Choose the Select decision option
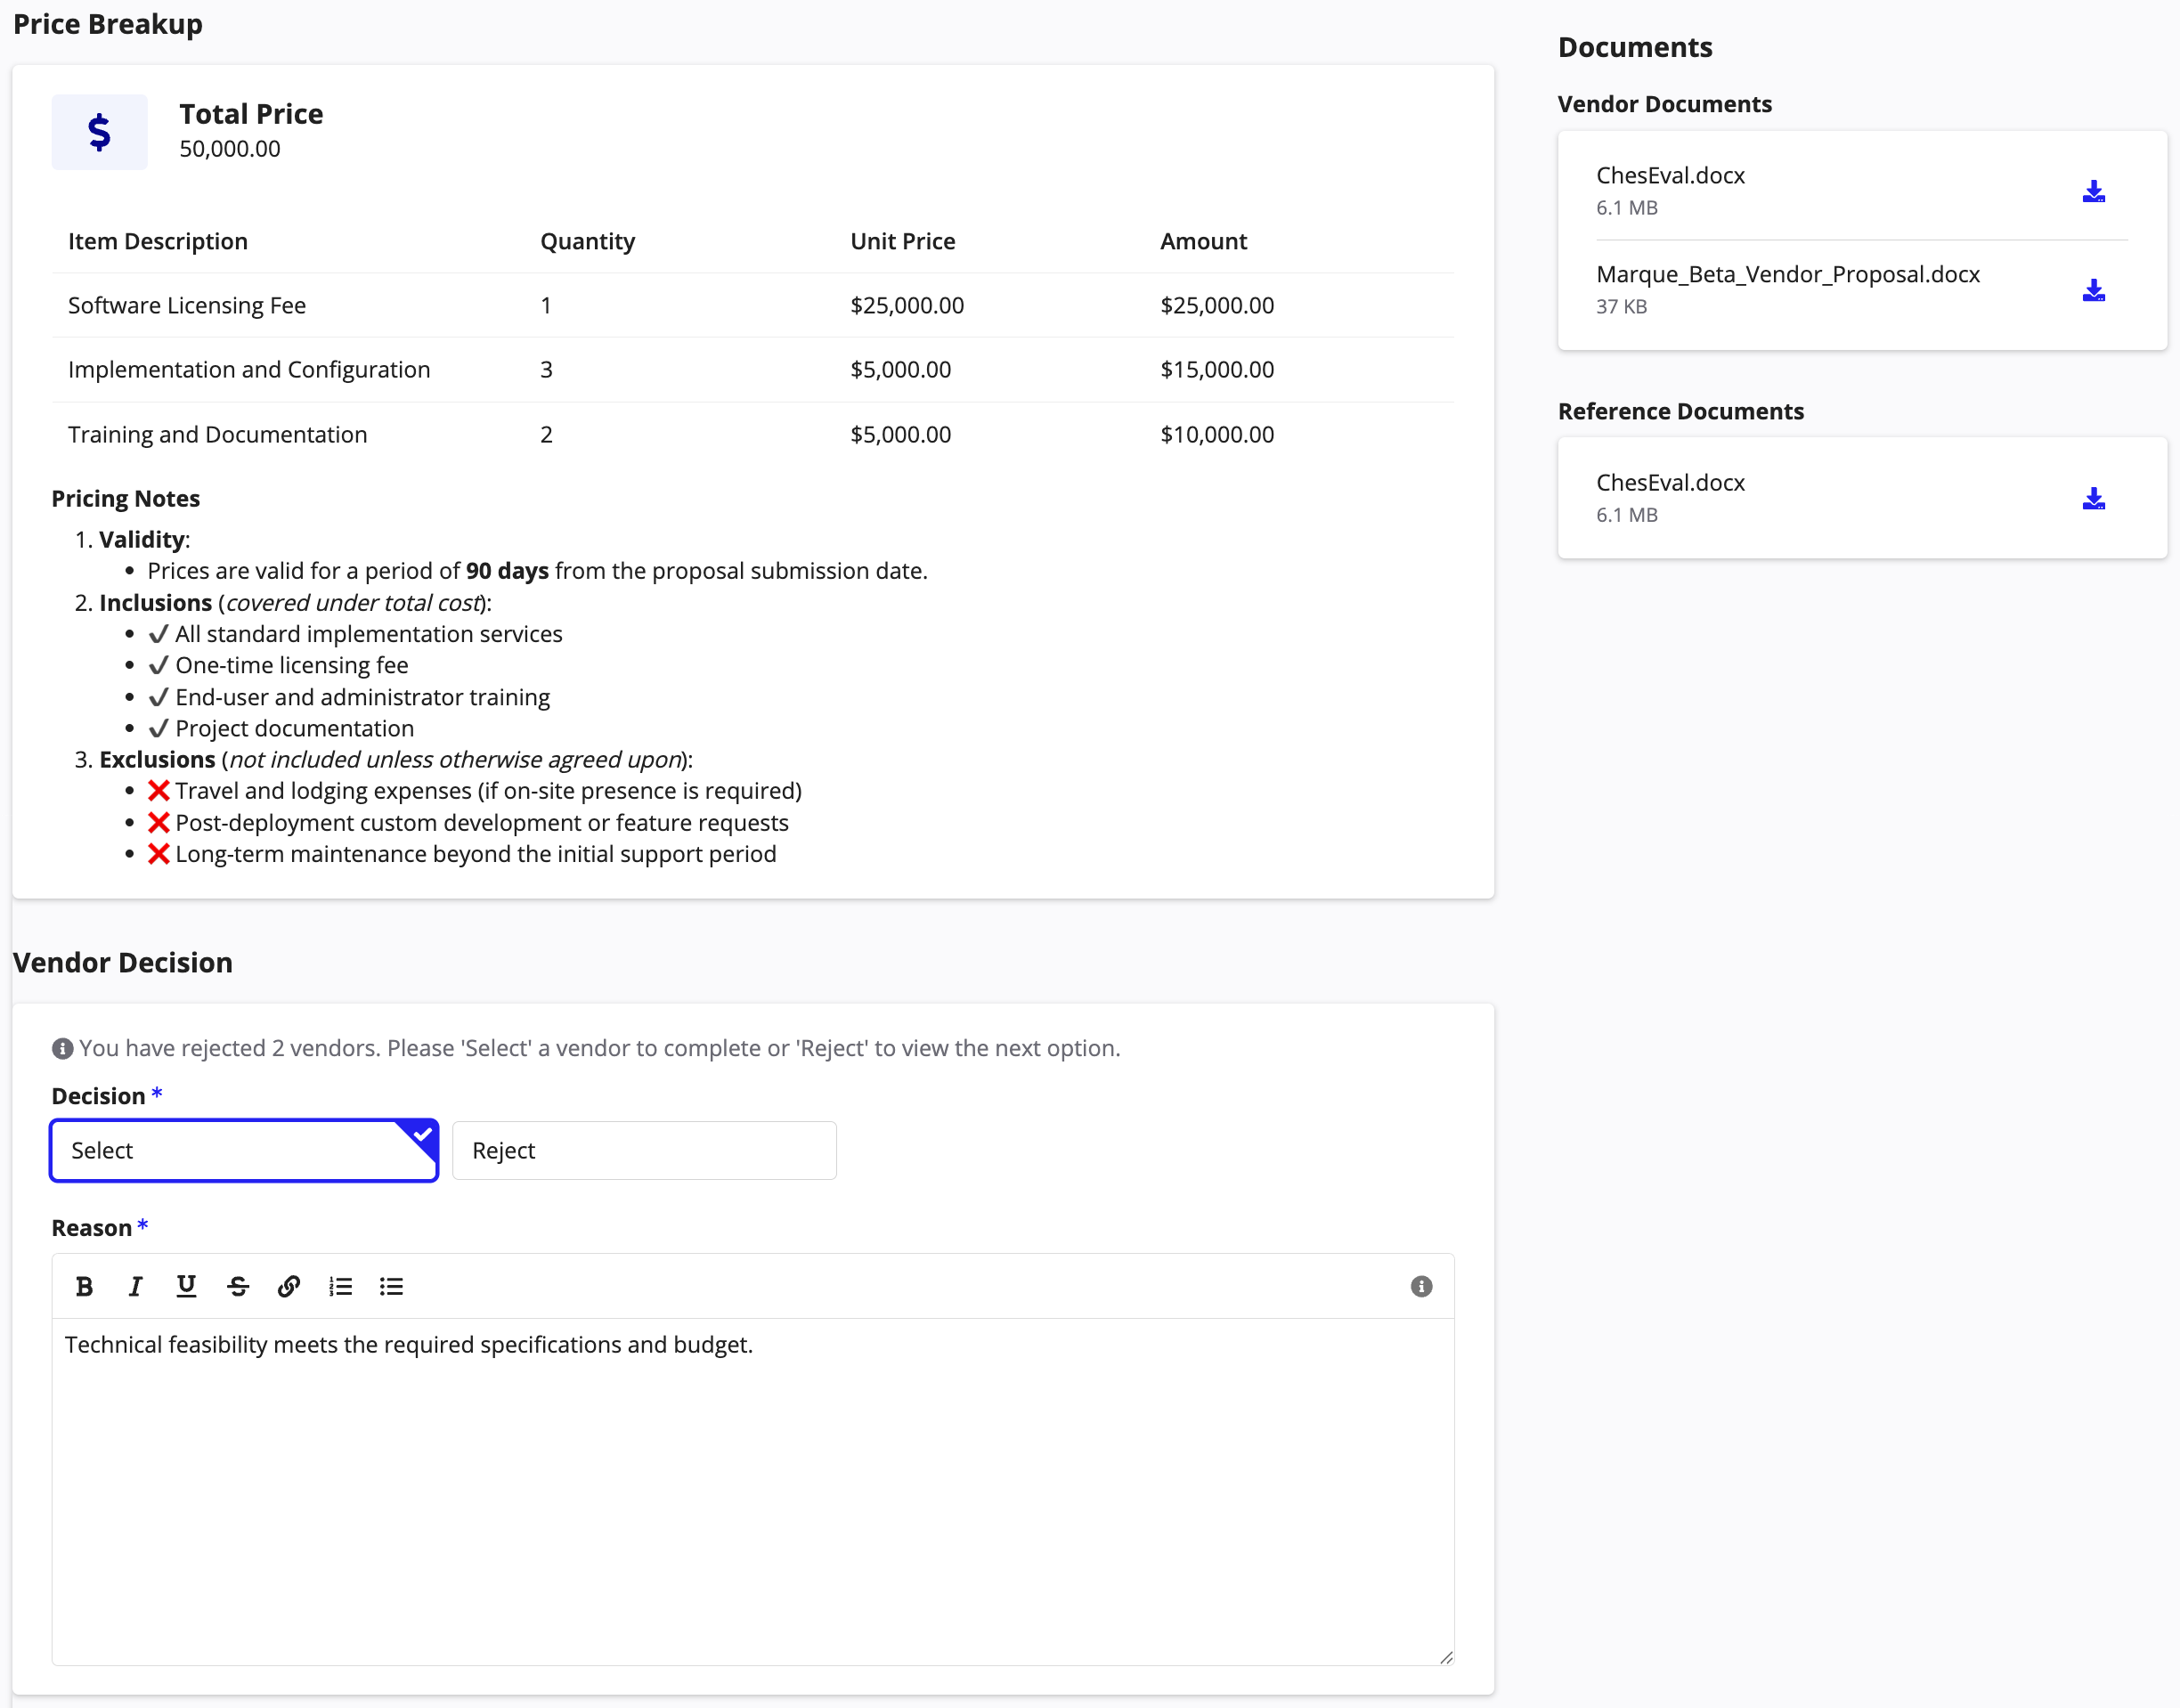This screenshot has width=2180, height=1708. (245, 1150)
